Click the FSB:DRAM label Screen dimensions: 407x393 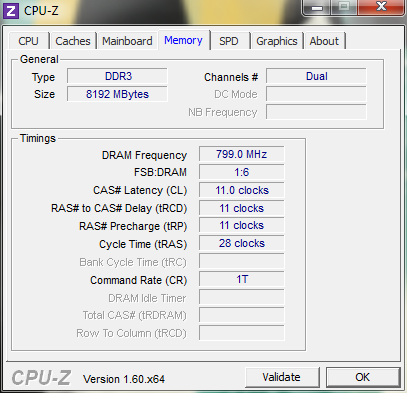pyautogui.click(x=160, y=172)
